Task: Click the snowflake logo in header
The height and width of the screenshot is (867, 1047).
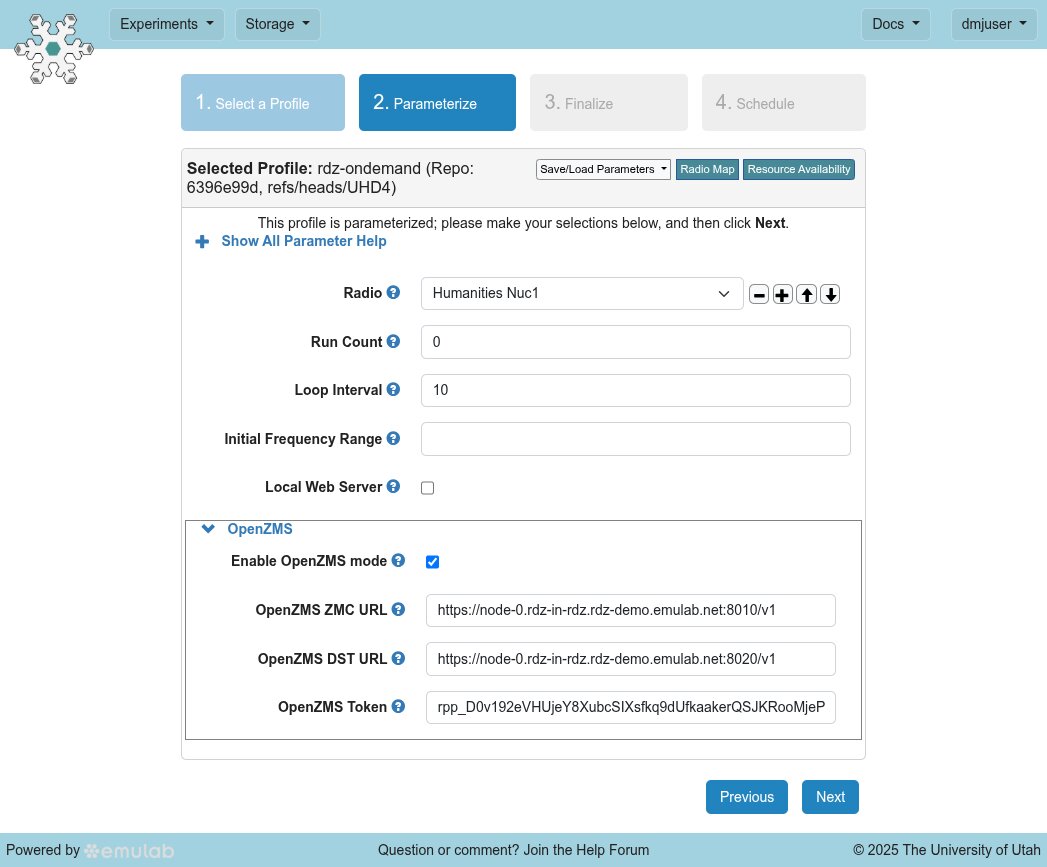Action: pyautogui.click(x=53, y=49)
